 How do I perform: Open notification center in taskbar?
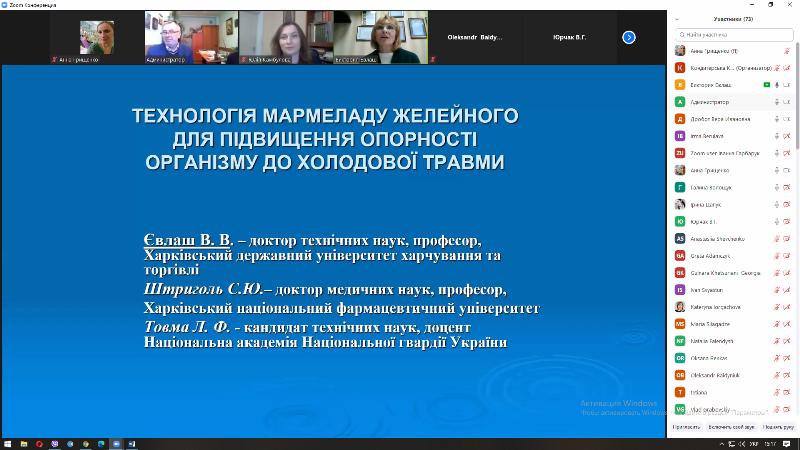click(x=787, y=444)
